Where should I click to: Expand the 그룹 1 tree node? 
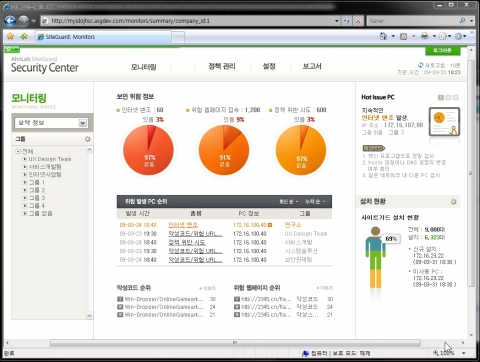click(24, 182)
